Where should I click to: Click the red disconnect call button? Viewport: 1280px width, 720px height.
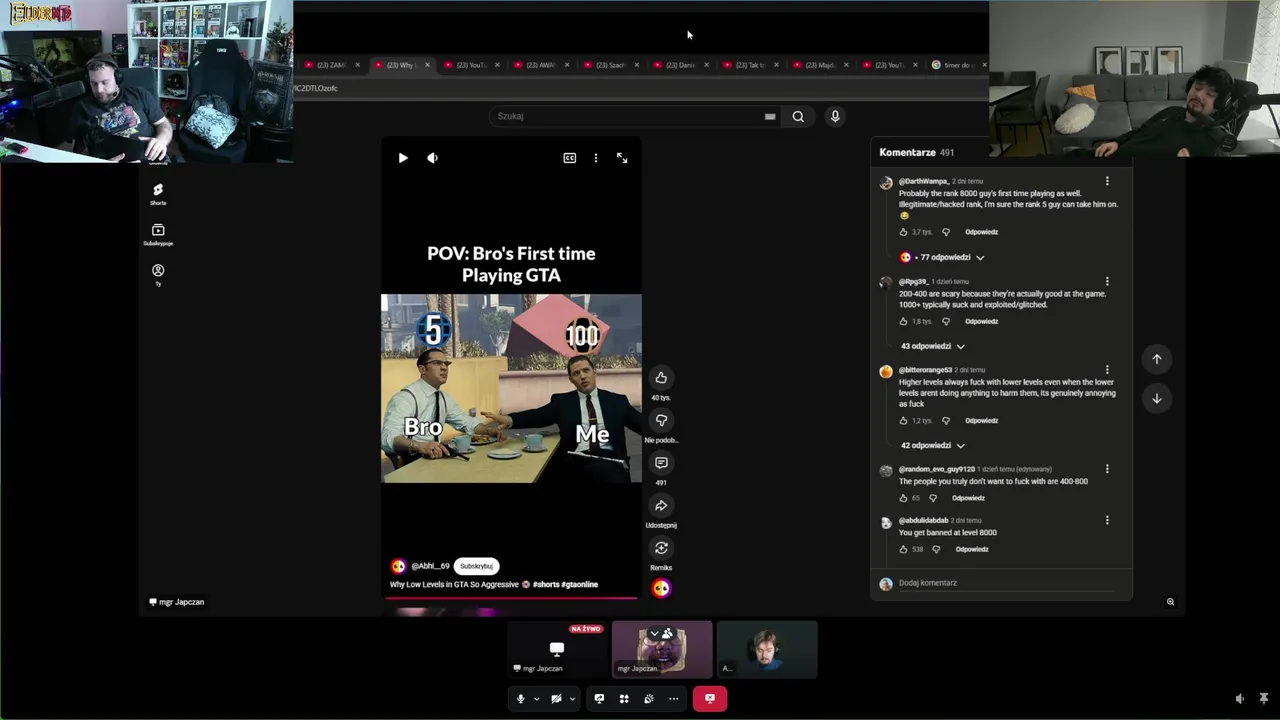(710, 699)
